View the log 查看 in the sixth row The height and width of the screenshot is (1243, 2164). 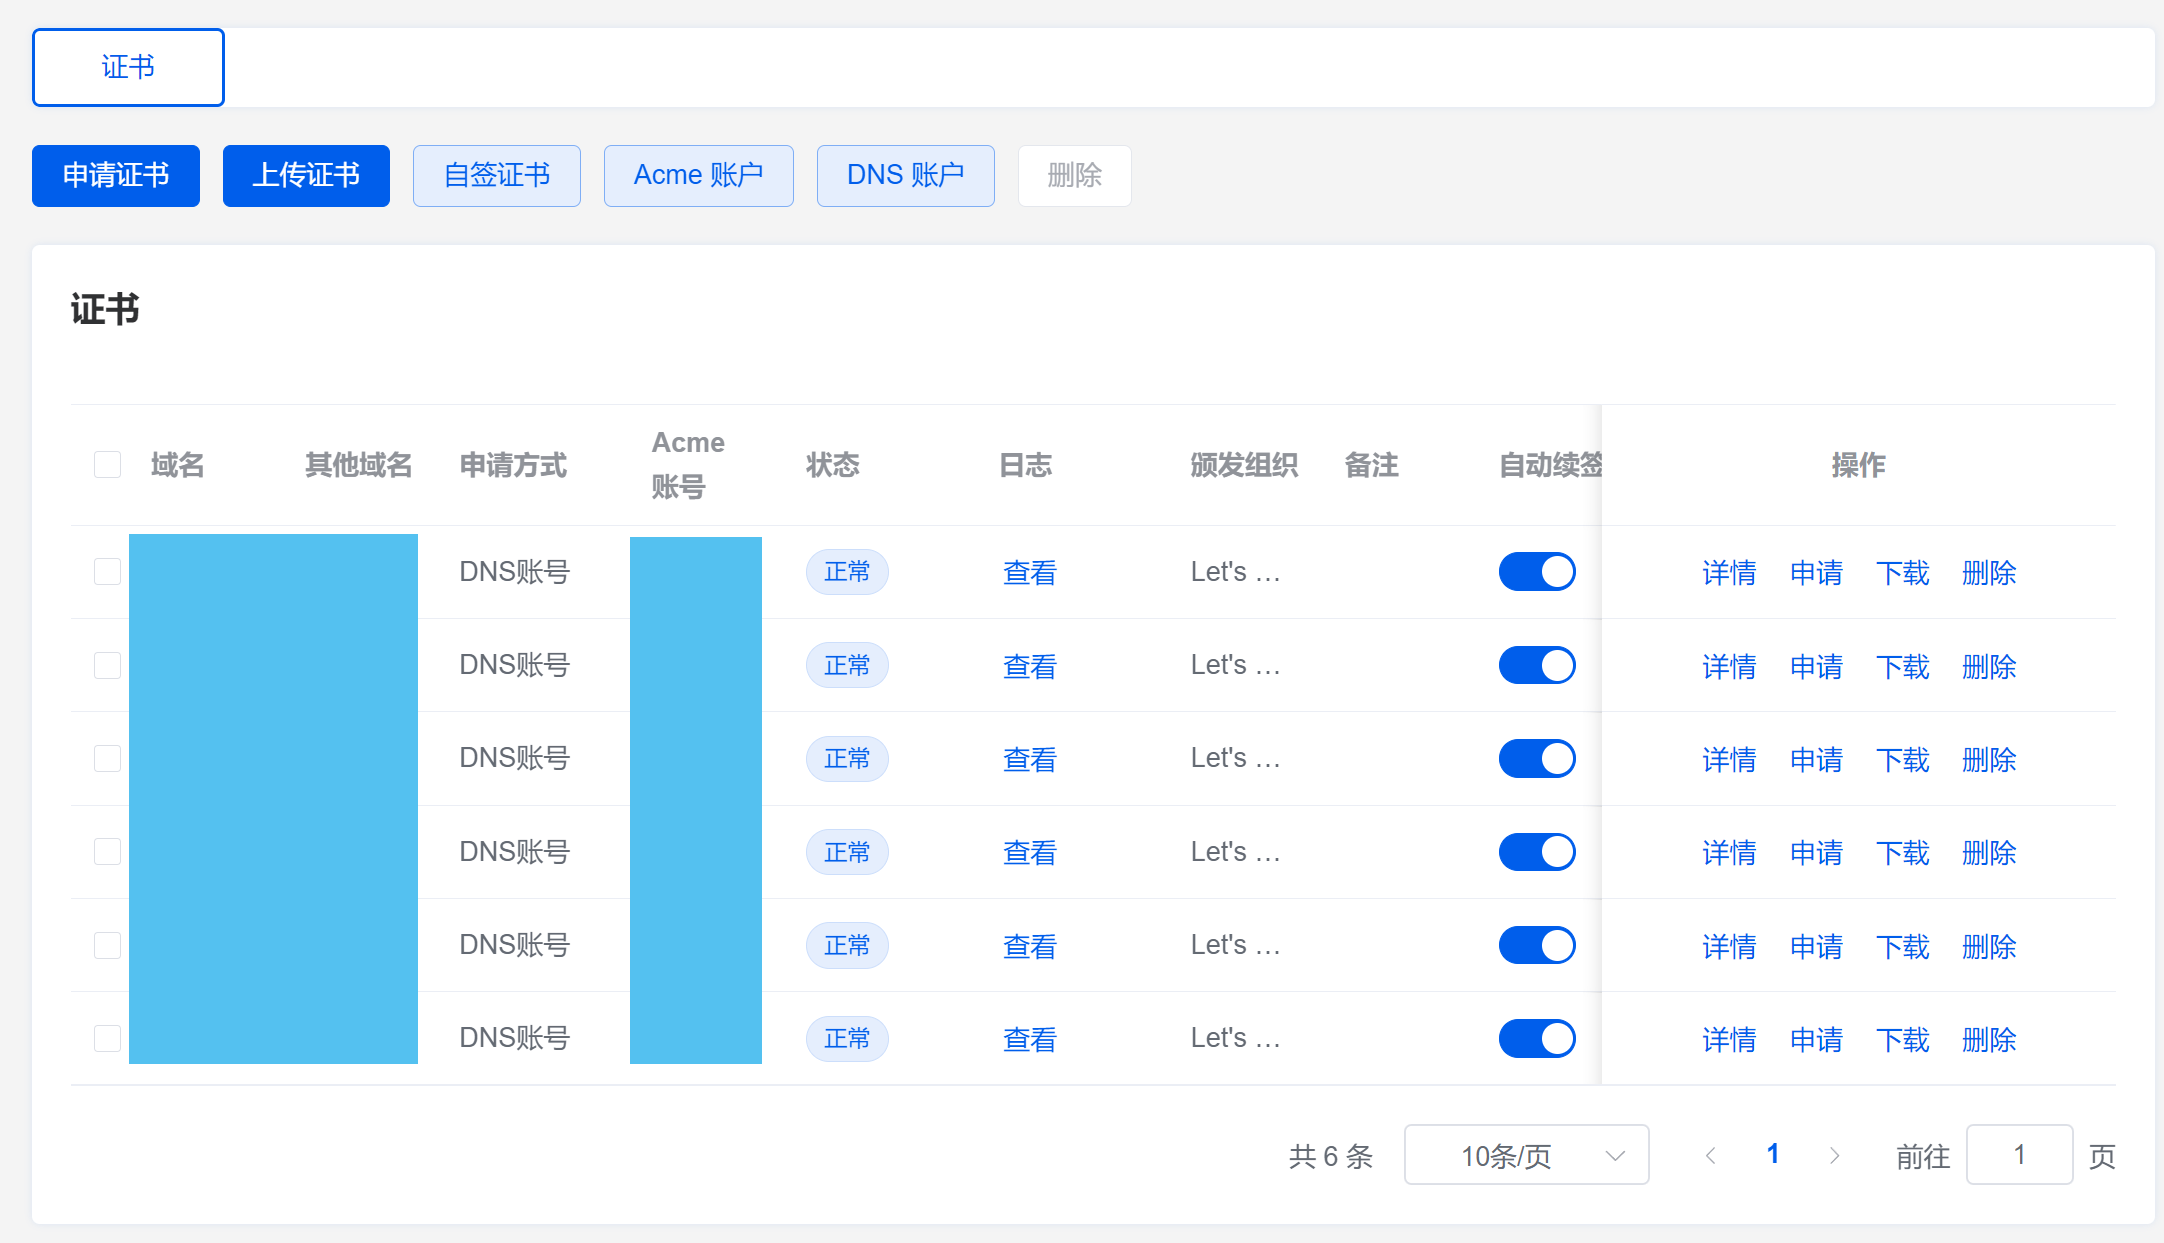coord(1030,1039)
